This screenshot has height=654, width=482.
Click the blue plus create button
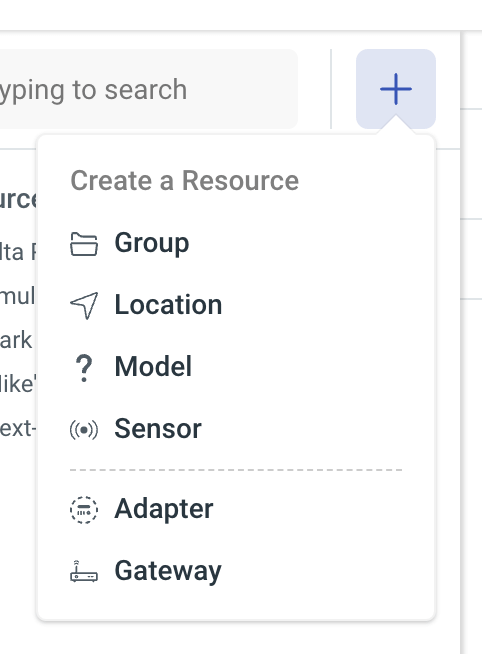(x=396, y=89)
